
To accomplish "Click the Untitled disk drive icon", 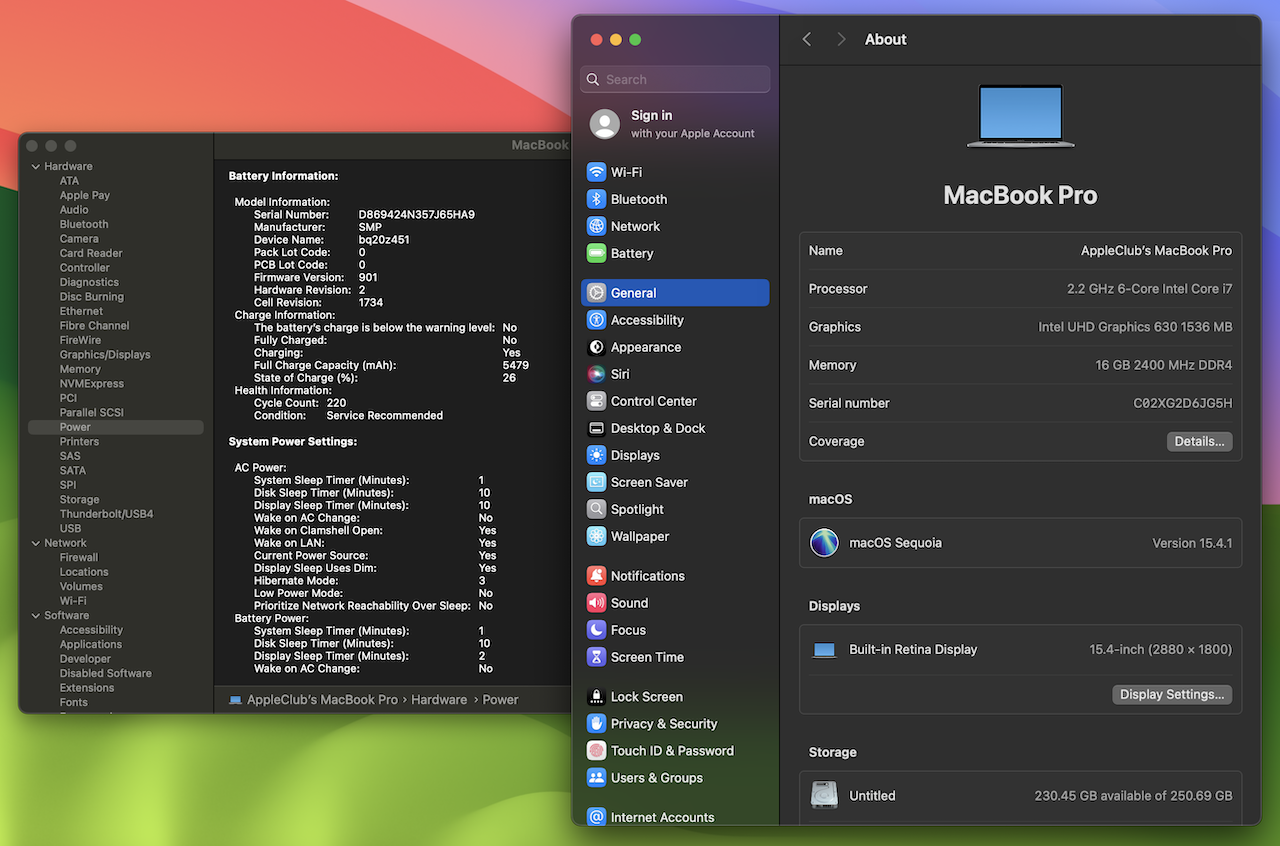I will pos(824,796).
